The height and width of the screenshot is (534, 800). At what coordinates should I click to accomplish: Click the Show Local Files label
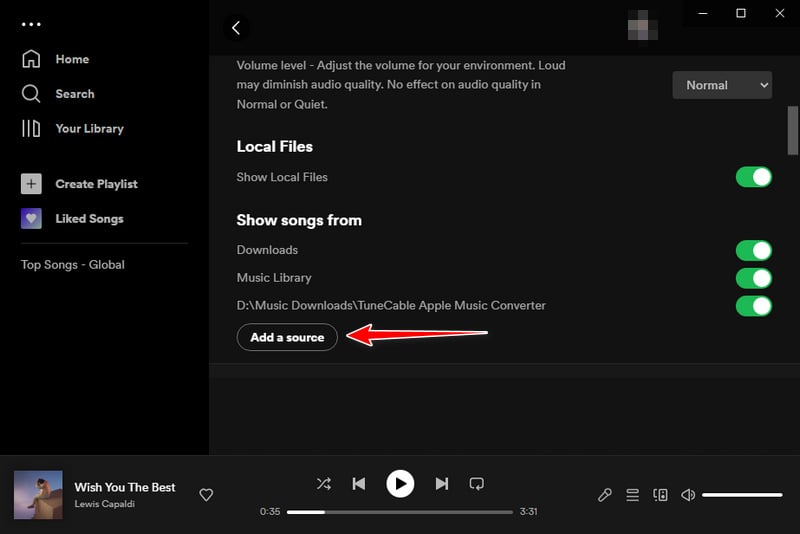282,177
